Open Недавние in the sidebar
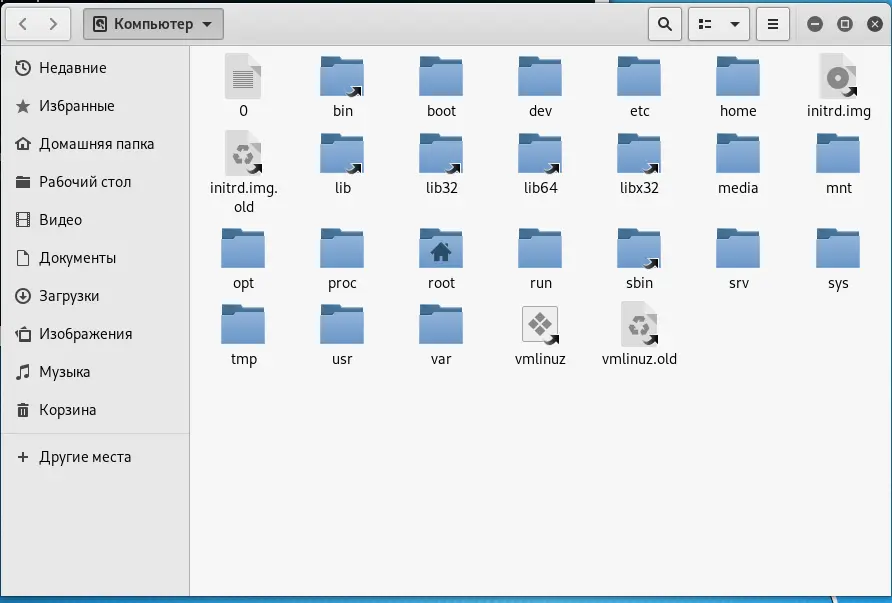892x603 pixels. click(x=95, y=68)
